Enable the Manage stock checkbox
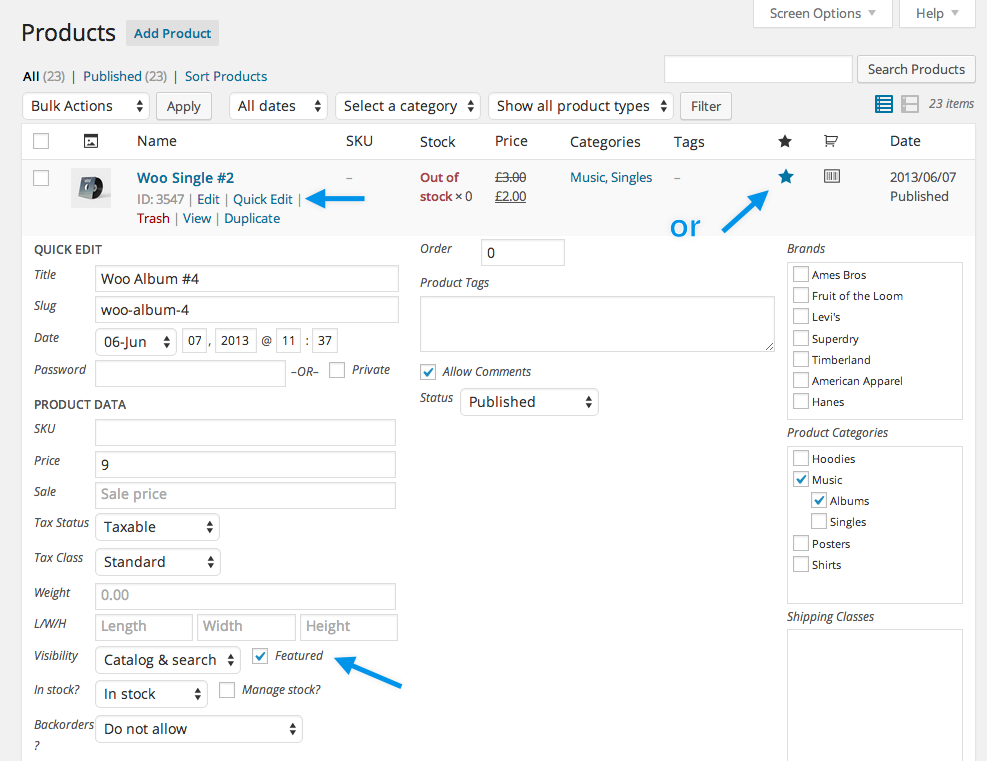 pos(227,690)
